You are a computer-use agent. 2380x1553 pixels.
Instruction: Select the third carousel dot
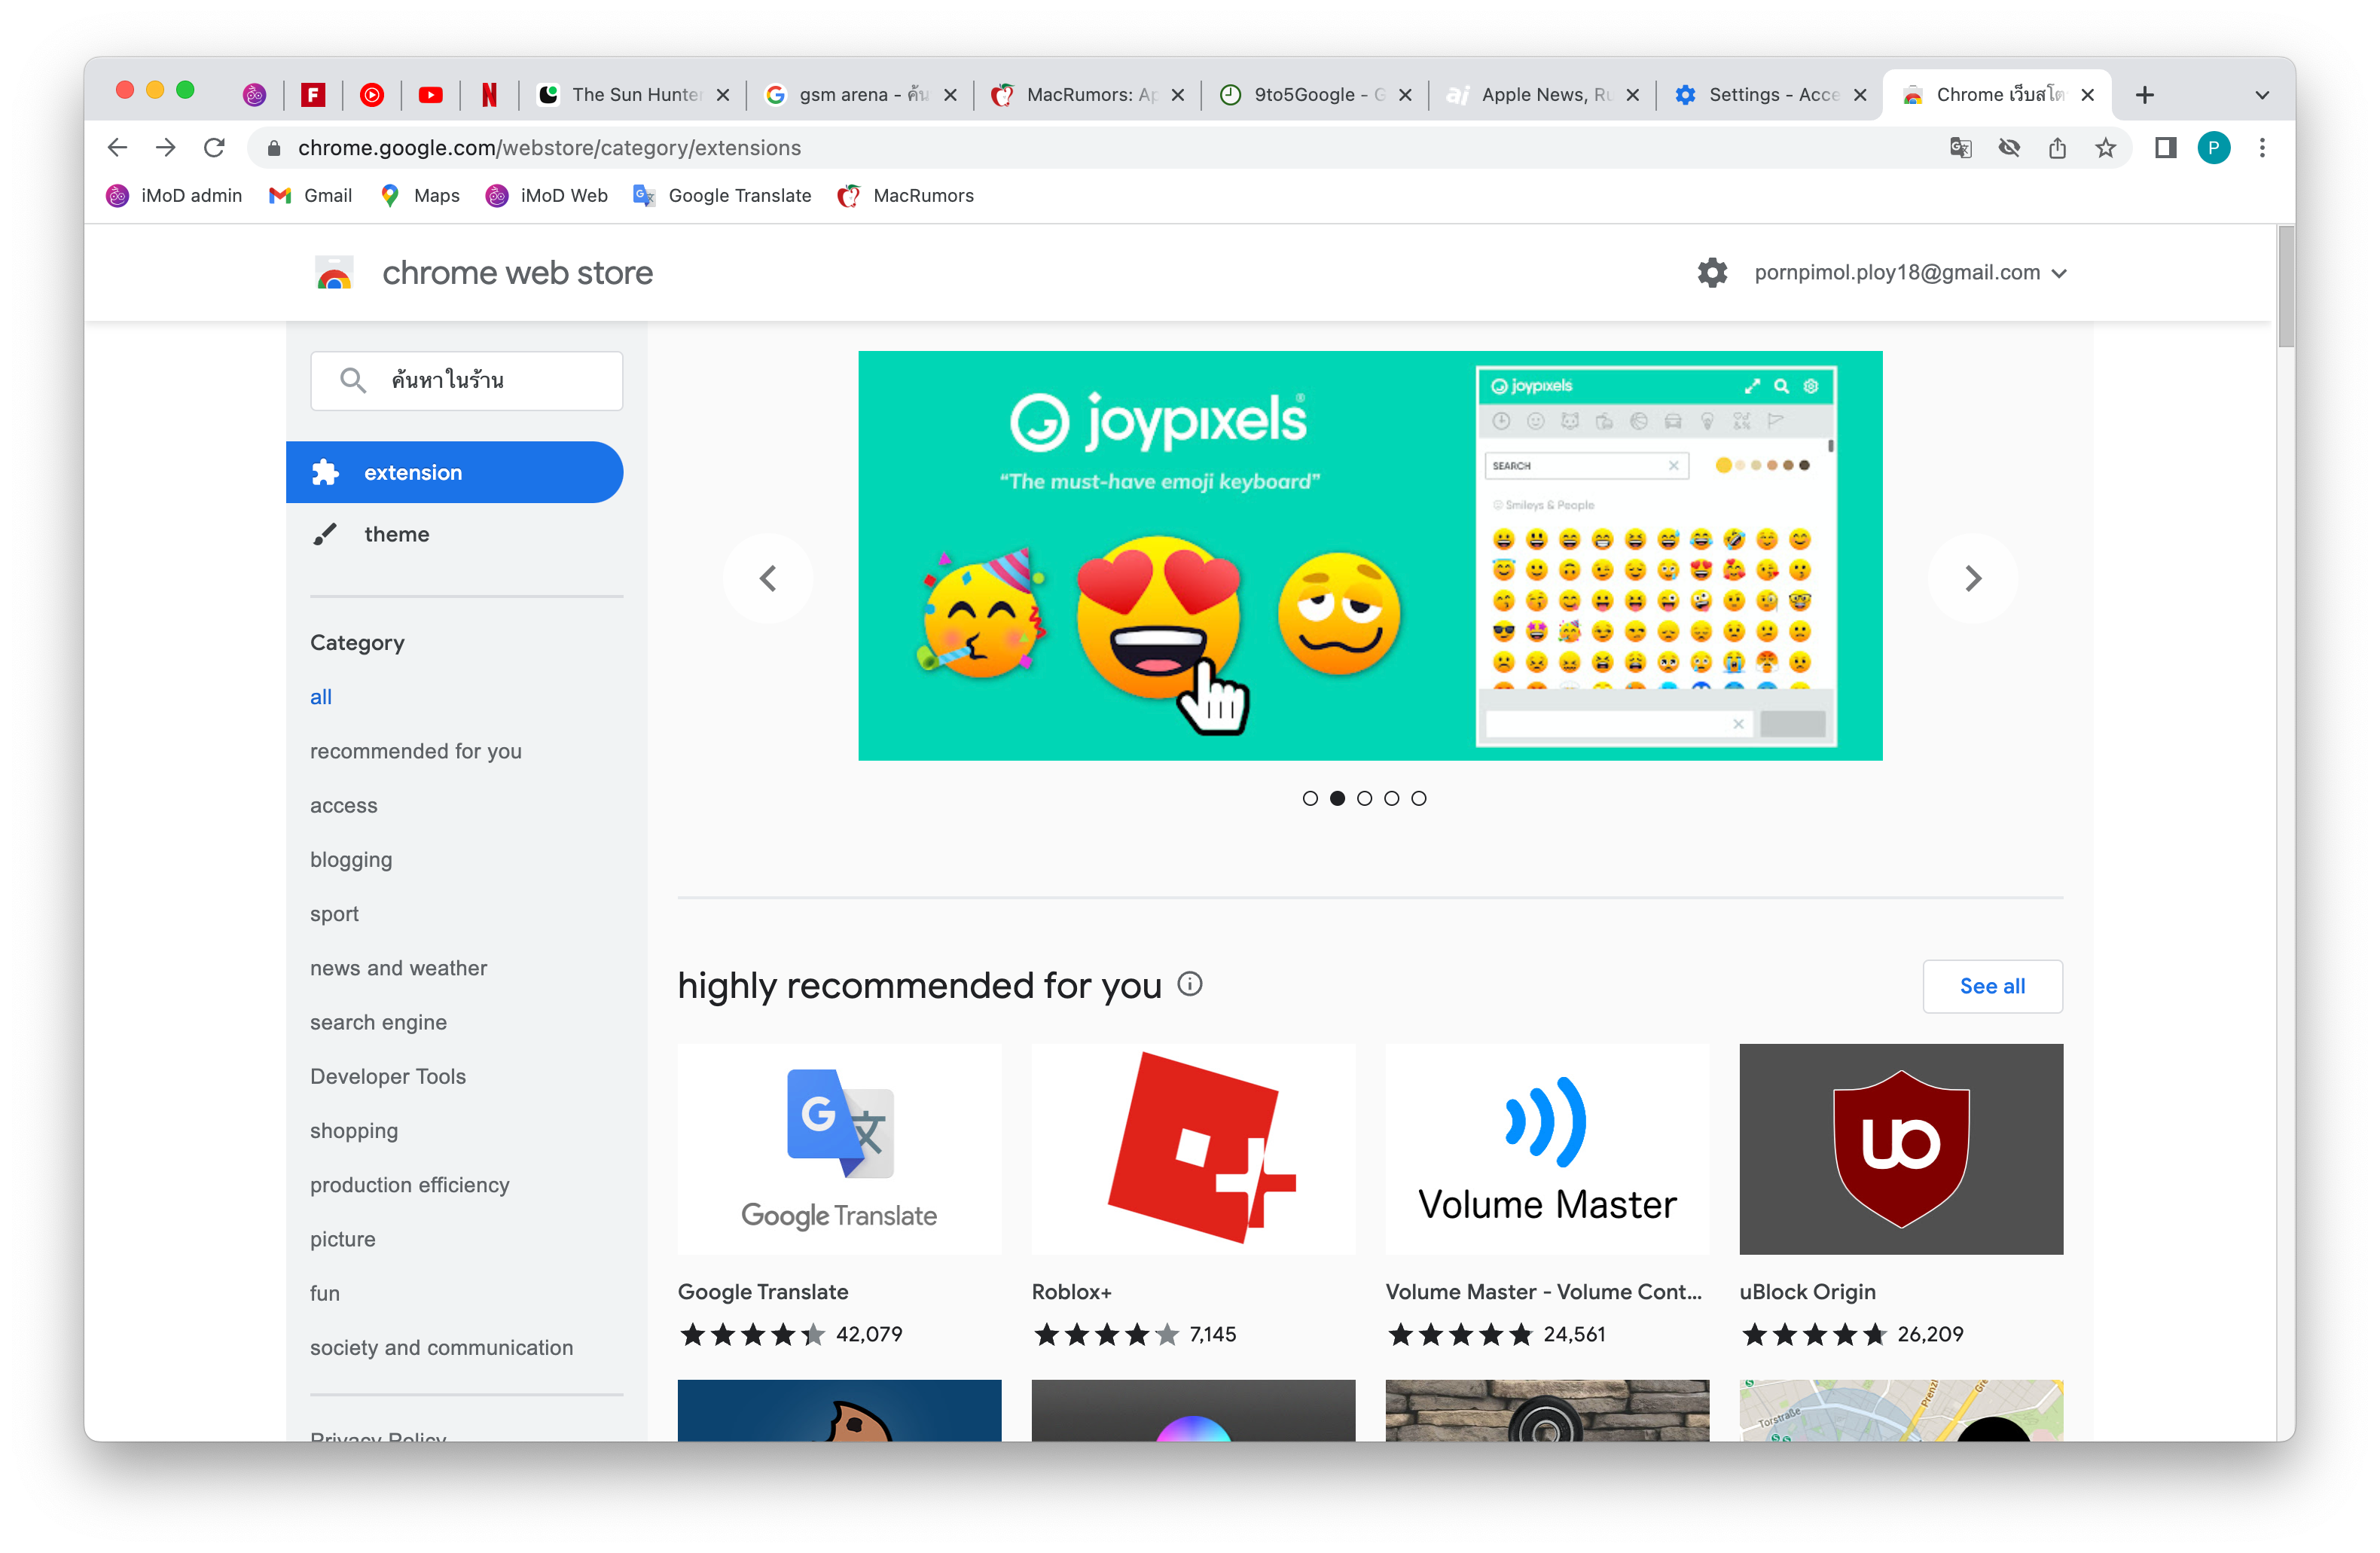pos(1364,798)
